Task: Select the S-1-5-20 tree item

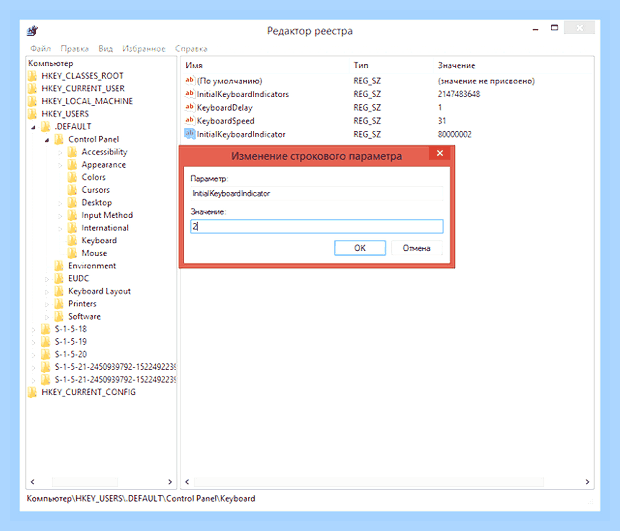Action: coord(70,354)
